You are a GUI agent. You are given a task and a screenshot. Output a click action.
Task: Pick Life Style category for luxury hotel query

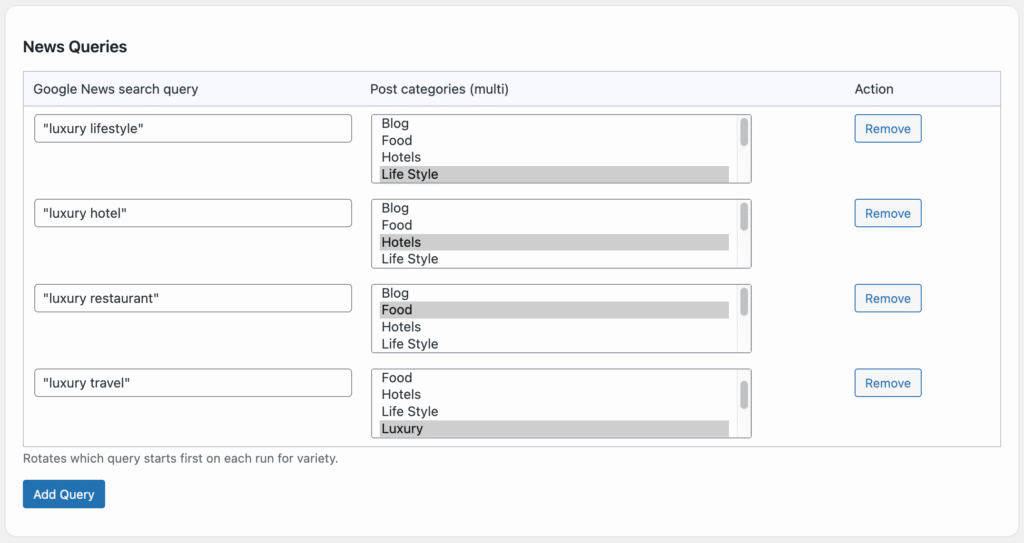pyautogui.click(x=409, y=259)
